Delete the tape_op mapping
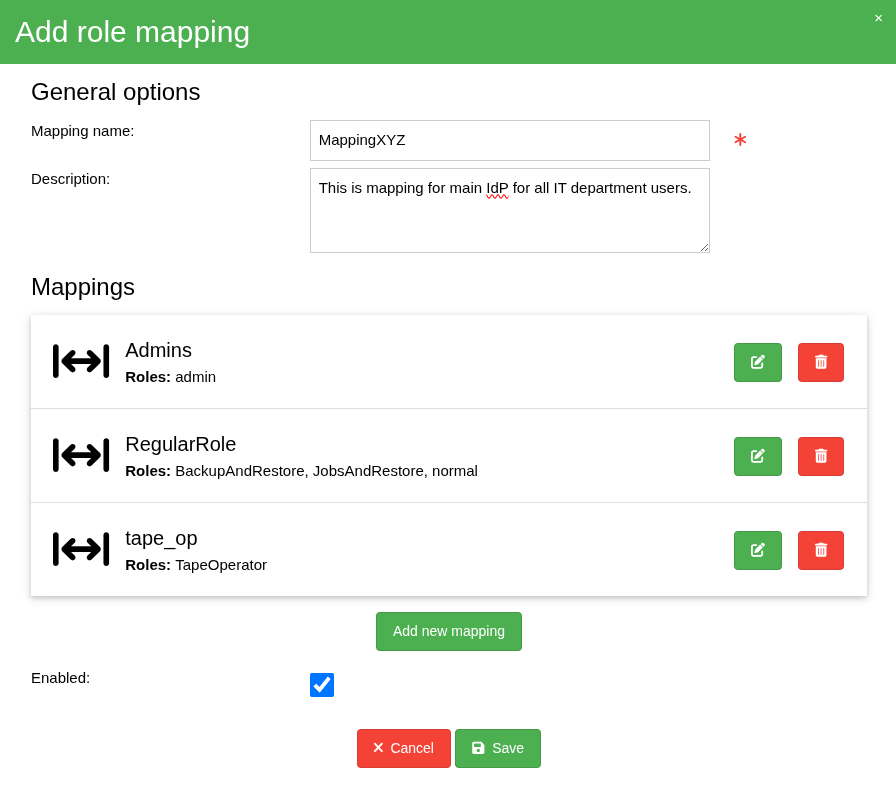This screenshot has width=896, height=789. click(x=820, y=550)
